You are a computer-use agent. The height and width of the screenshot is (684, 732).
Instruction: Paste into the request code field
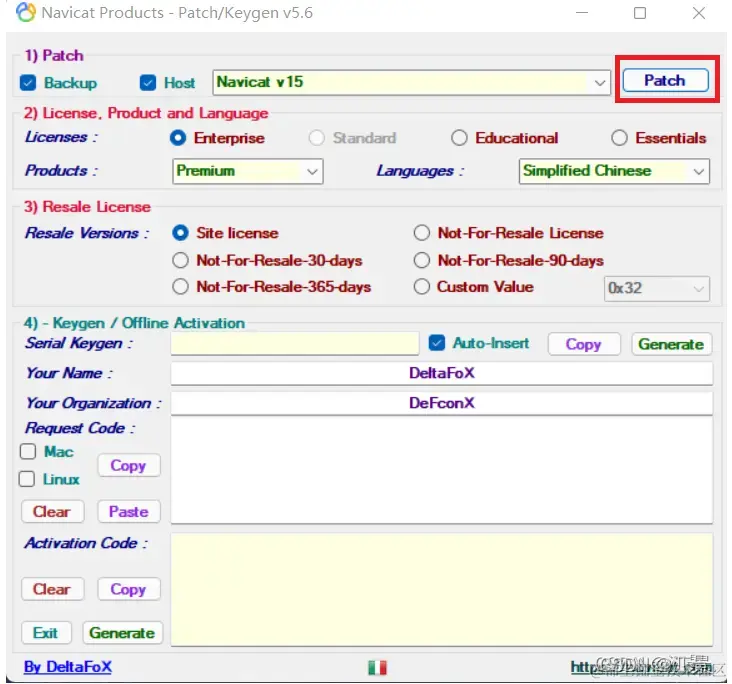pos(129,512)
